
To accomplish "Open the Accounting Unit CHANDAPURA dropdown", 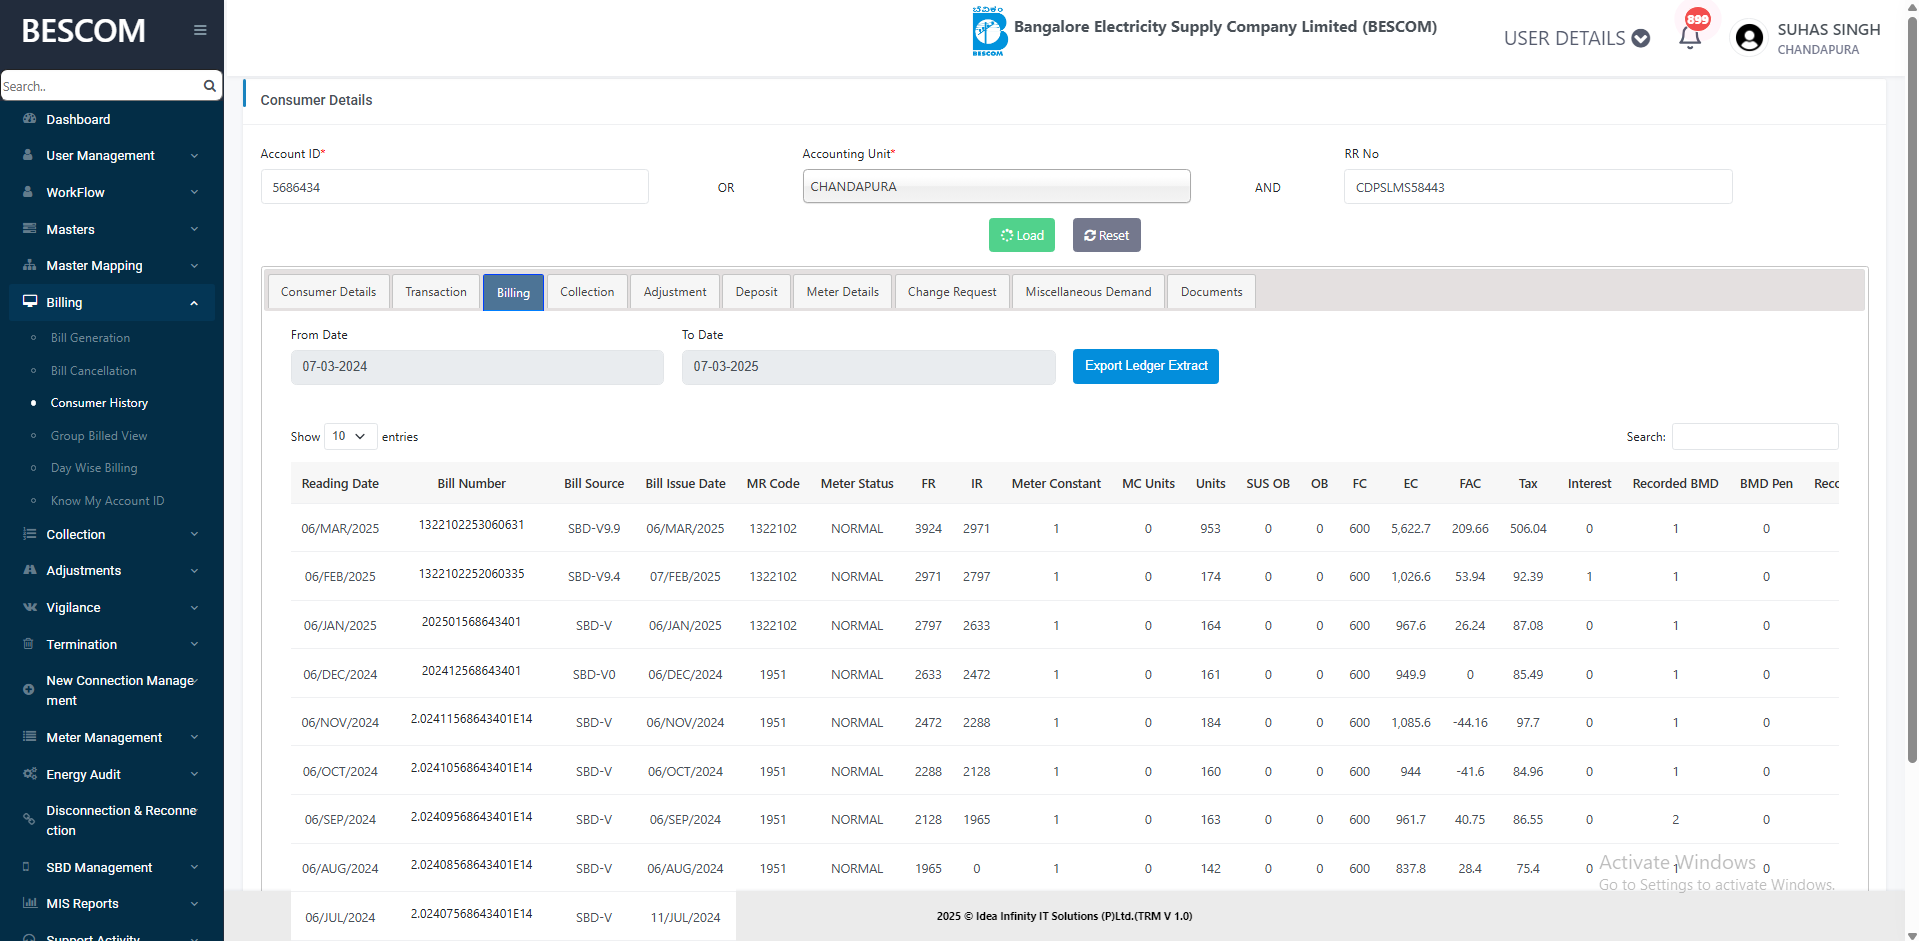I will coord(996,186).
